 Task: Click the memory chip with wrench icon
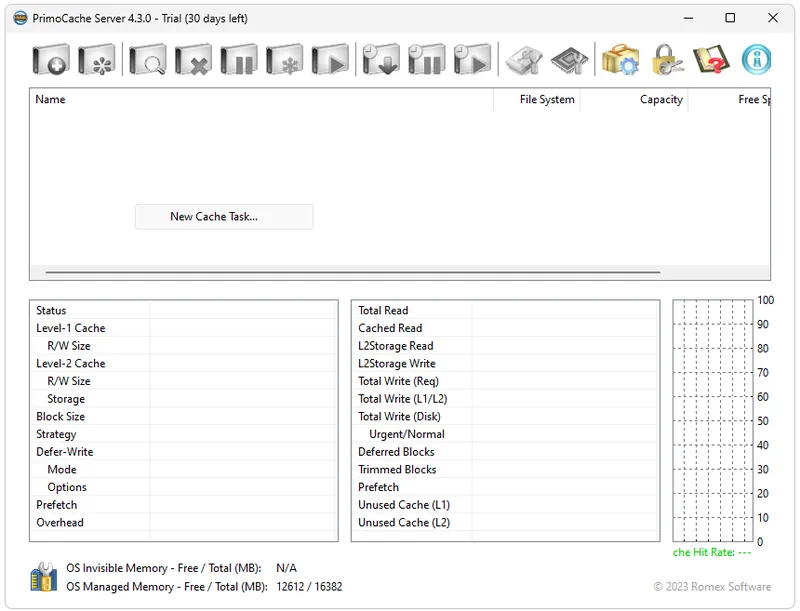click(x=569, y=60)
